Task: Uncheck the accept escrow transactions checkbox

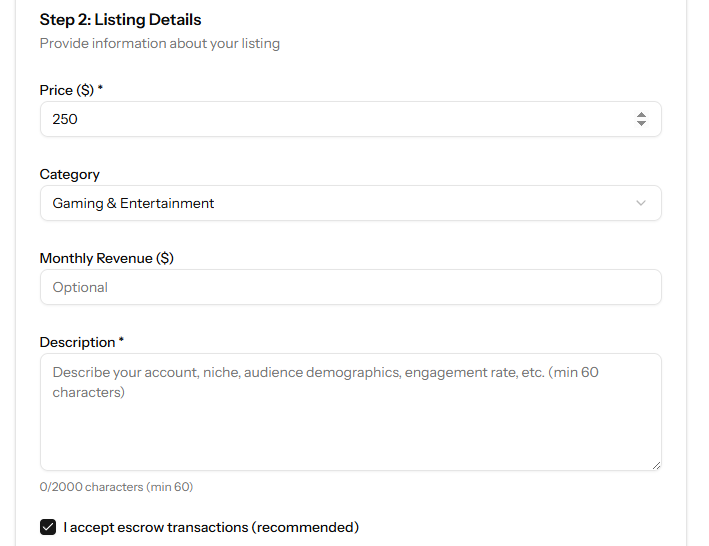Action: pyautogui.click(x=48, y=527)
